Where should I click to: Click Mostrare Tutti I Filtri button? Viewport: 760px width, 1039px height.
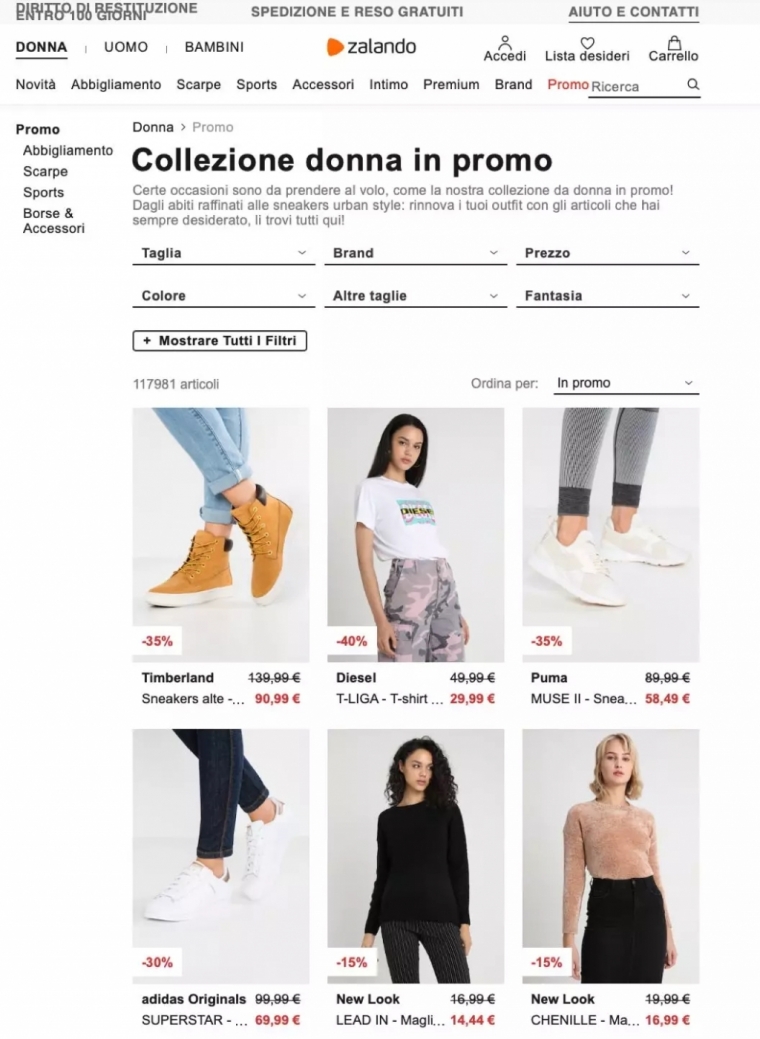pos(220,341)
